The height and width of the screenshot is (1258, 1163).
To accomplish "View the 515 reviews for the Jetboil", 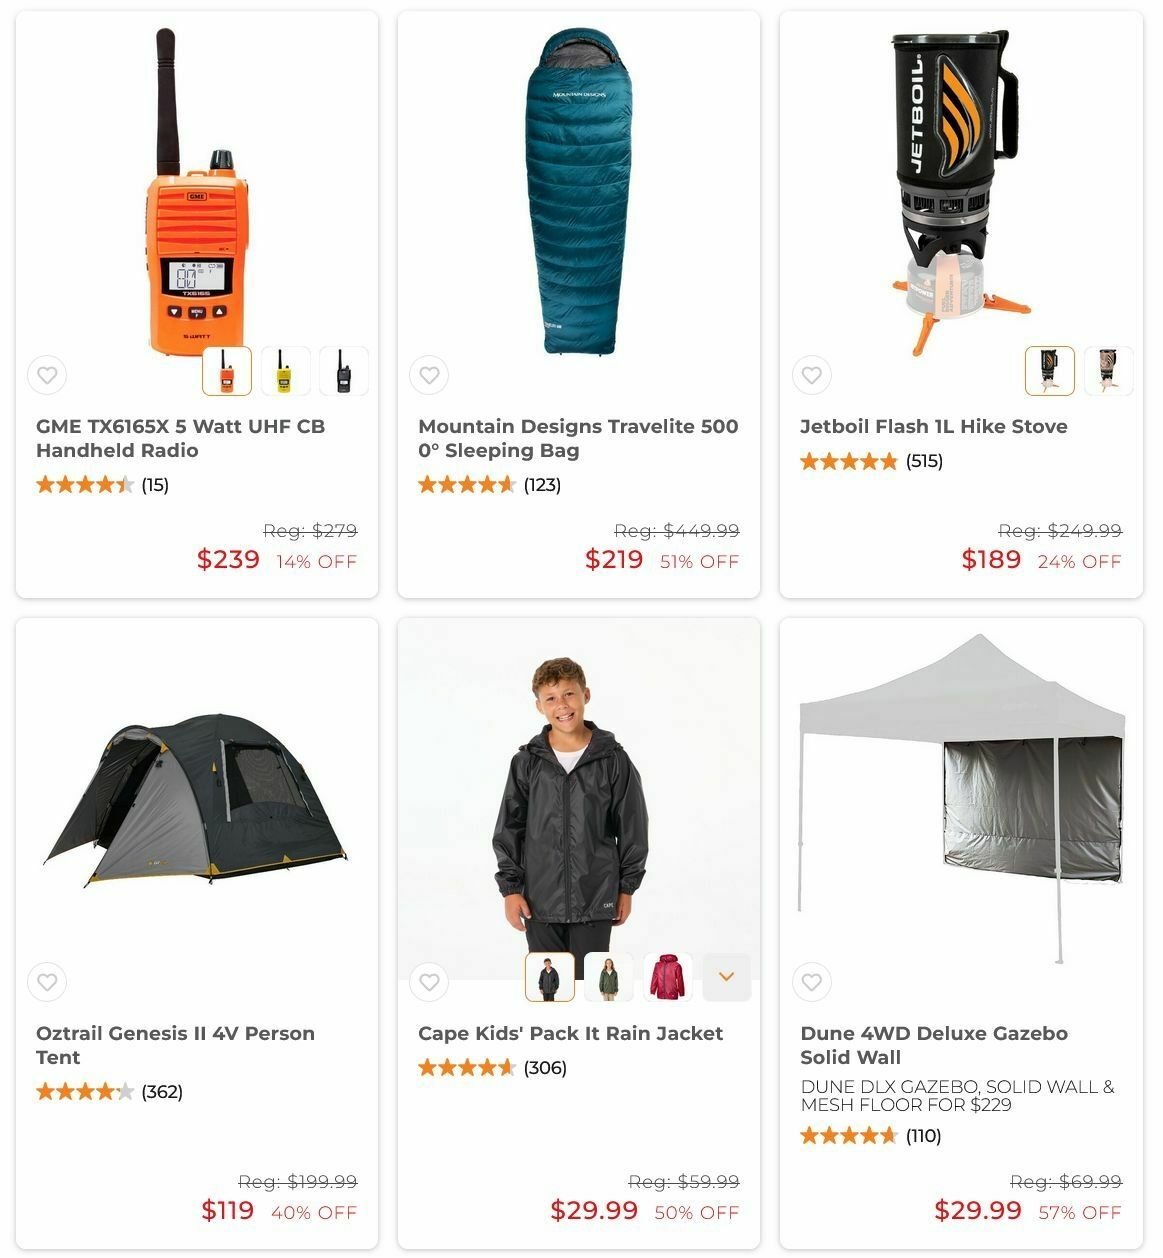I will tap(924, 461).
